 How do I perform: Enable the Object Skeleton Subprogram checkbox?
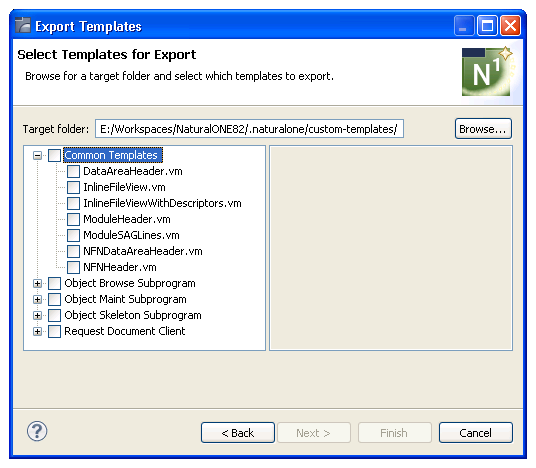tap(54, 315)
